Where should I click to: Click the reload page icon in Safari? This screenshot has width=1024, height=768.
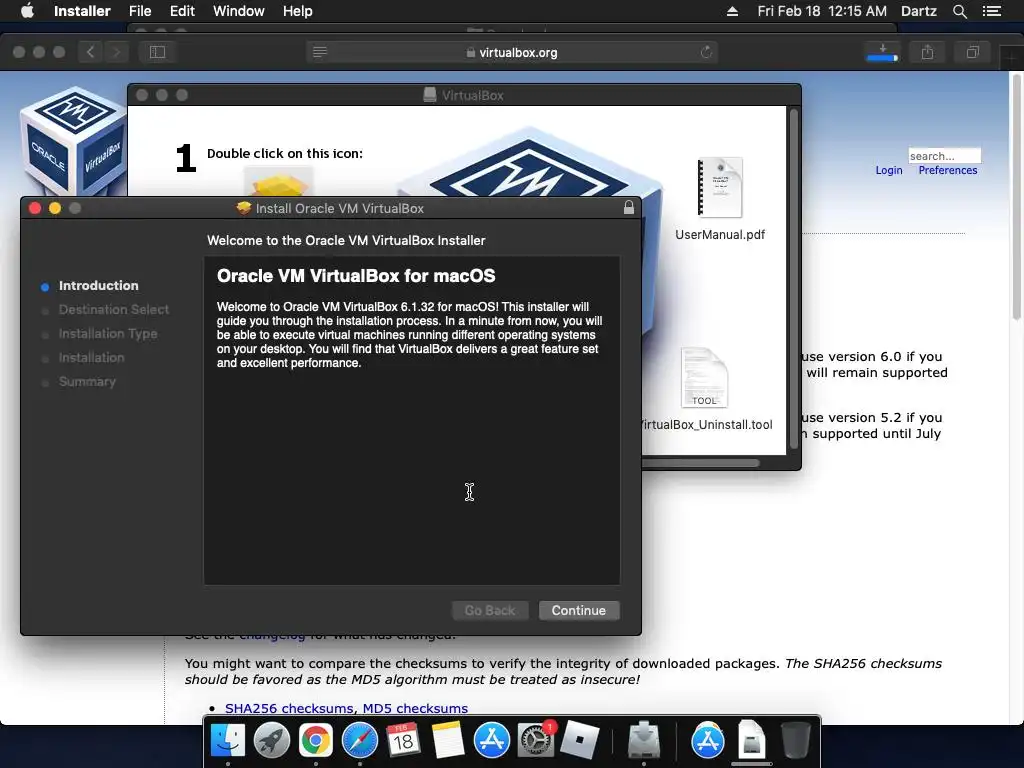706,52
